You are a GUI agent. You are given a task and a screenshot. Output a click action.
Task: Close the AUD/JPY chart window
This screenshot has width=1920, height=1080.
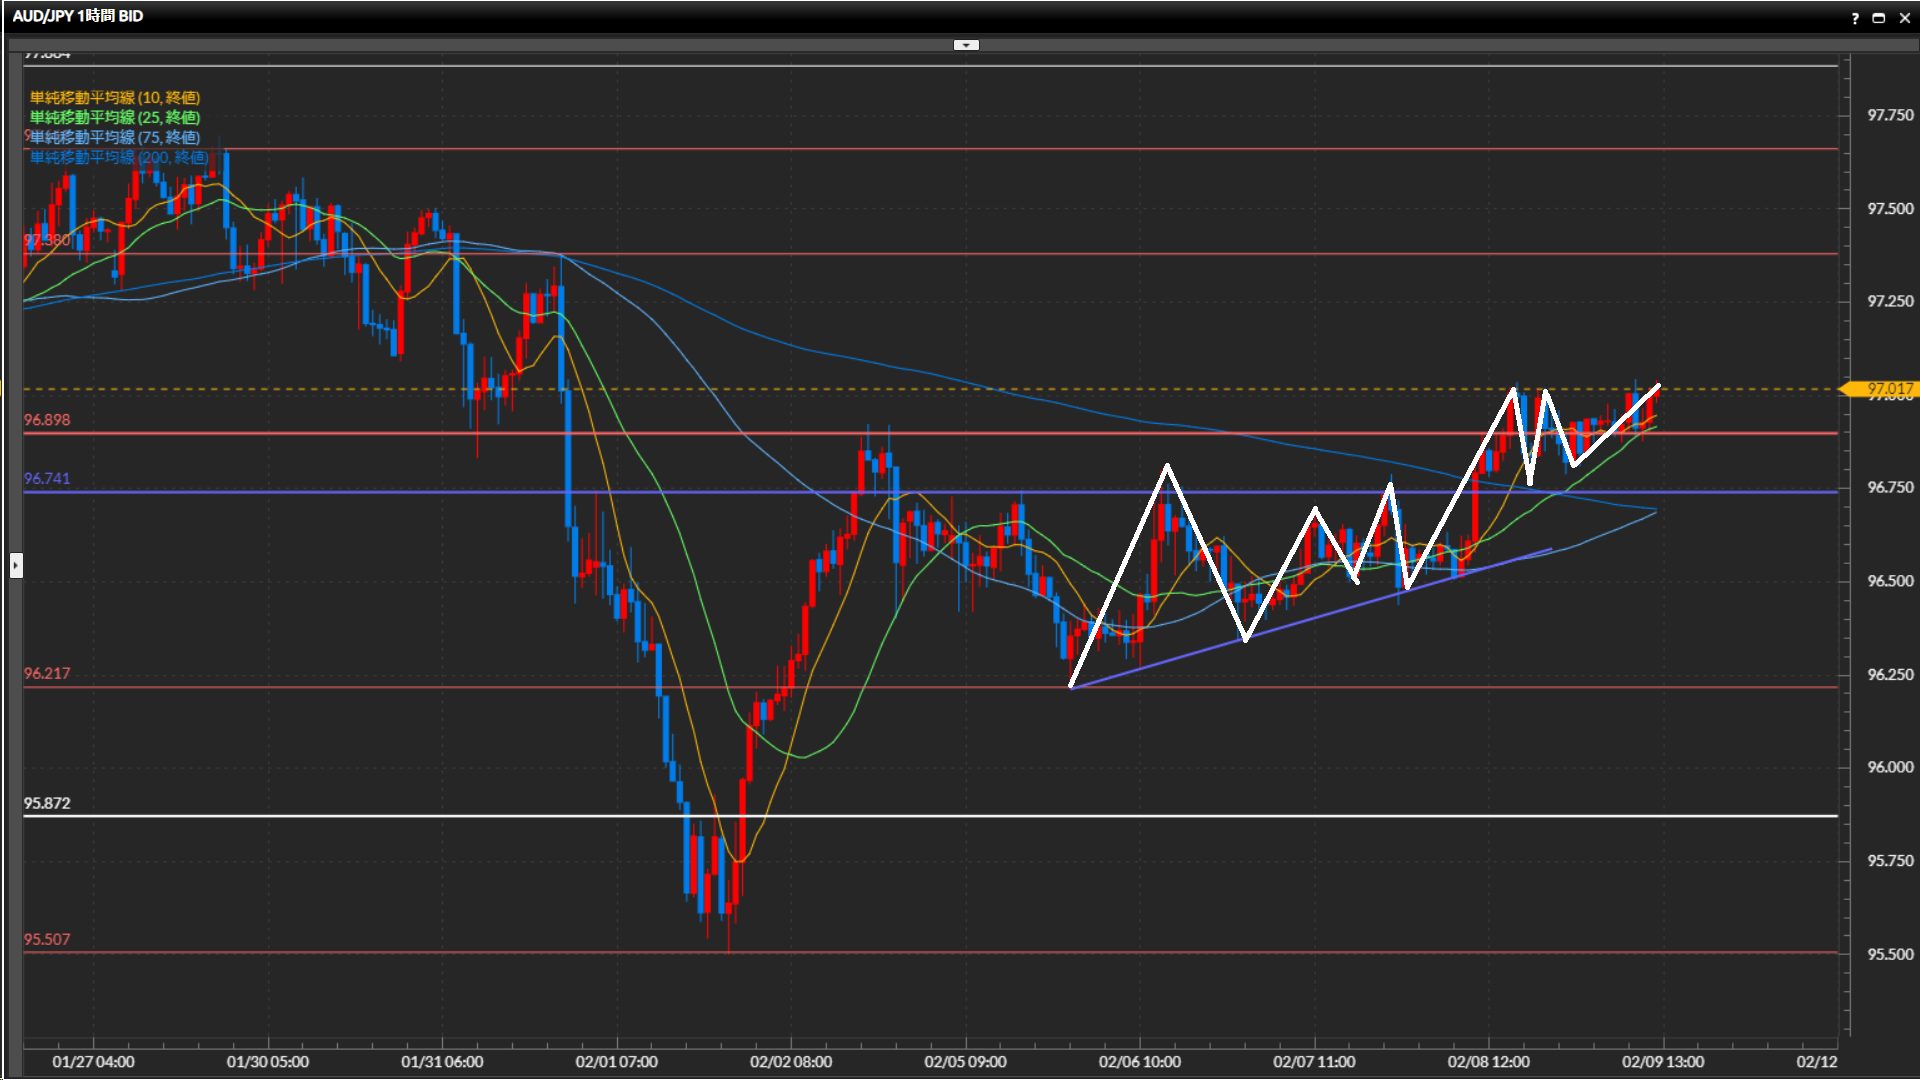click(1904, 18)
